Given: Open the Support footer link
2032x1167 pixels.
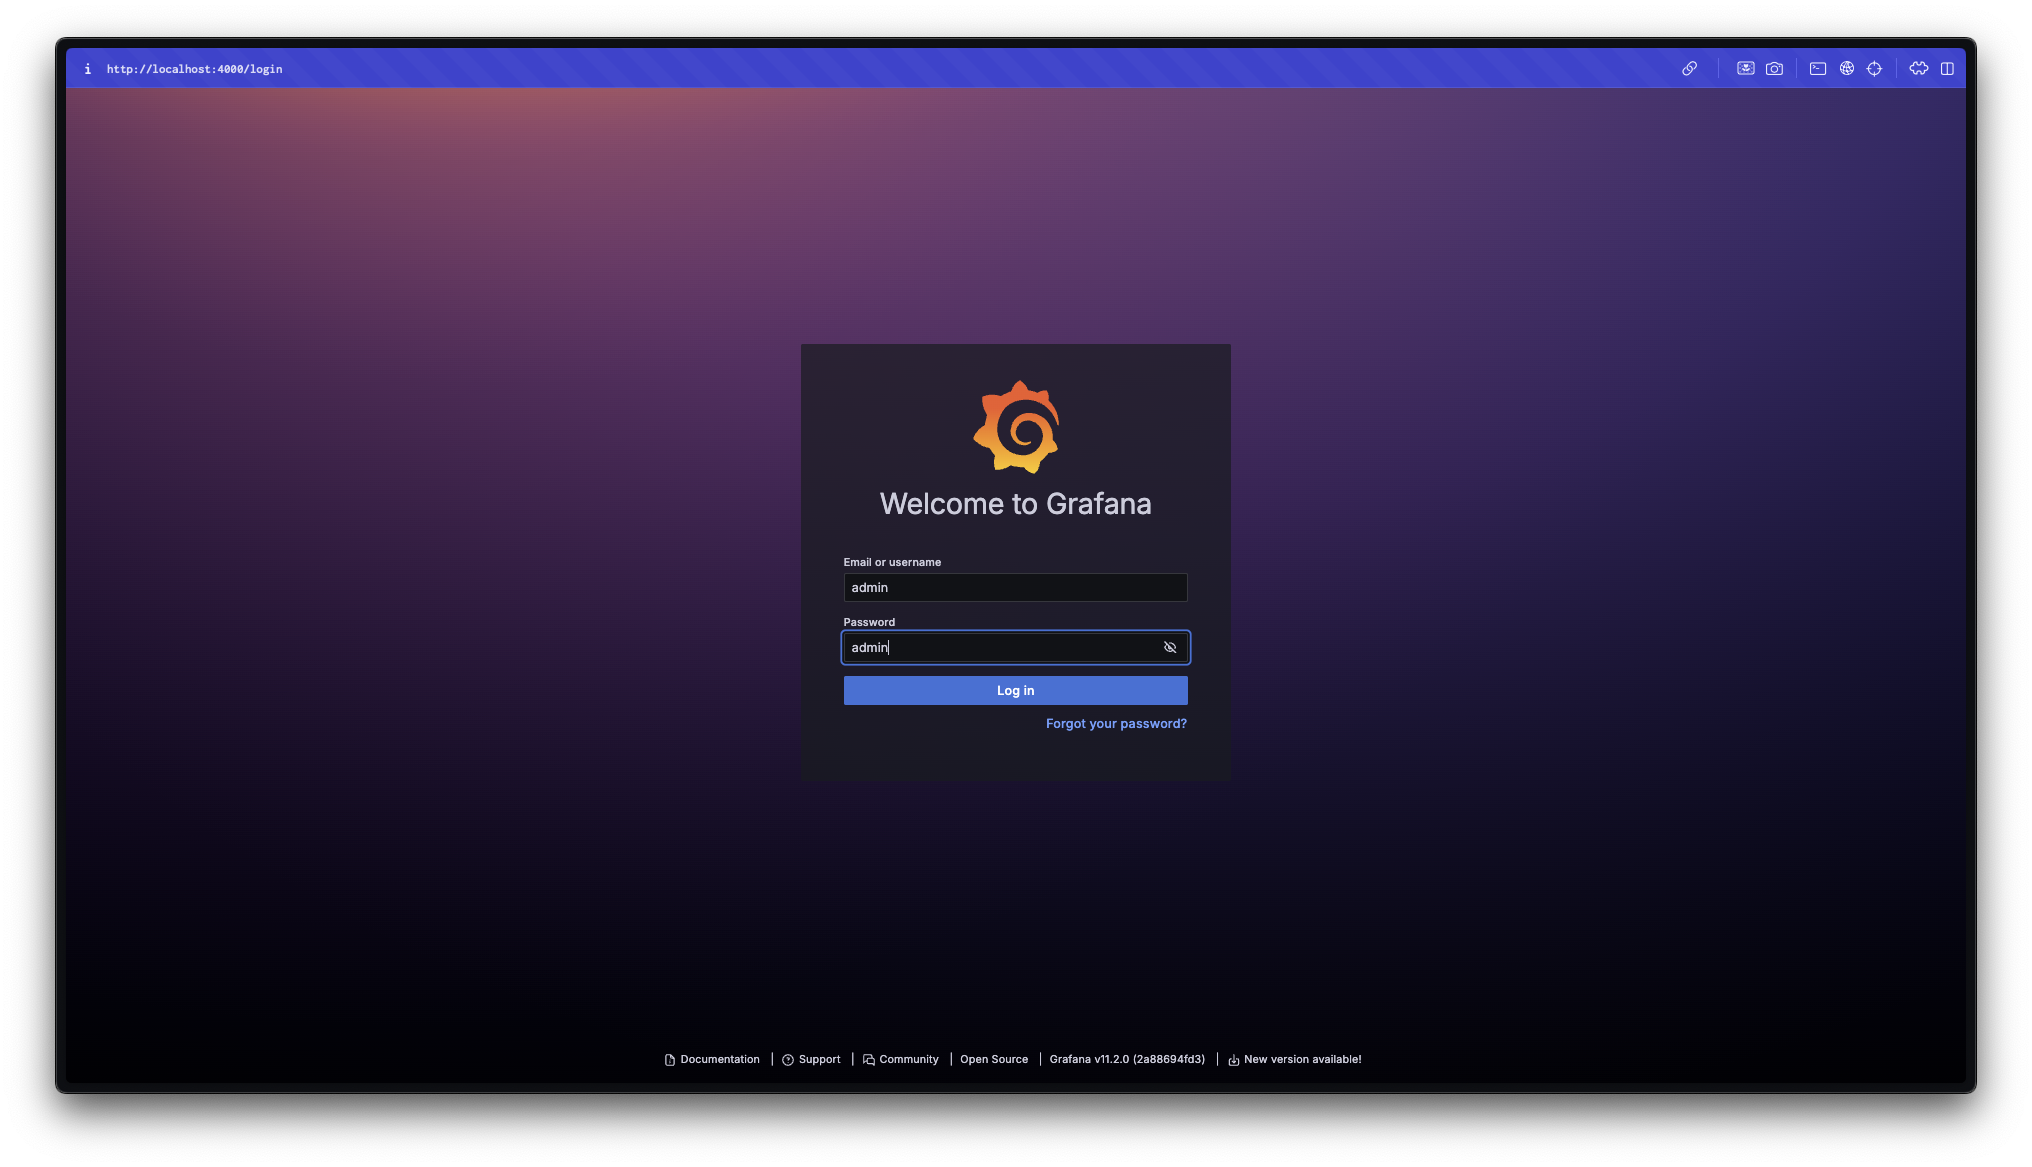Looking at the screenshot, I should [x=819, y=1060].
